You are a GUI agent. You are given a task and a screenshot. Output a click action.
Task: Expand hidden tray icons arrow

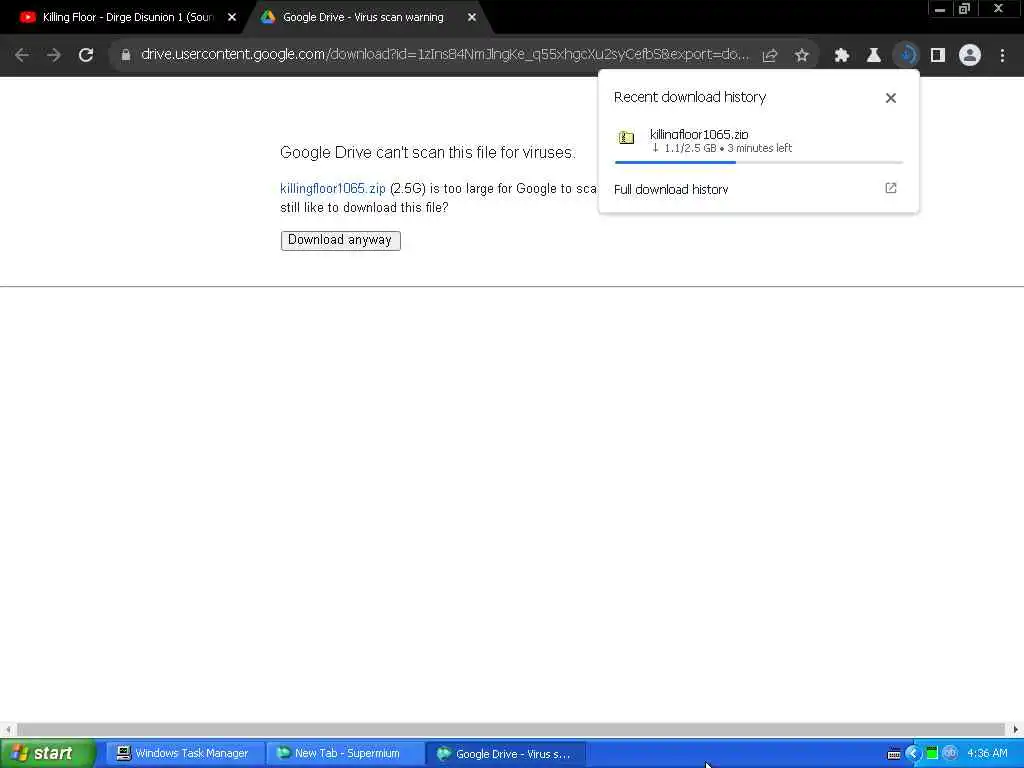pos(913,754)
